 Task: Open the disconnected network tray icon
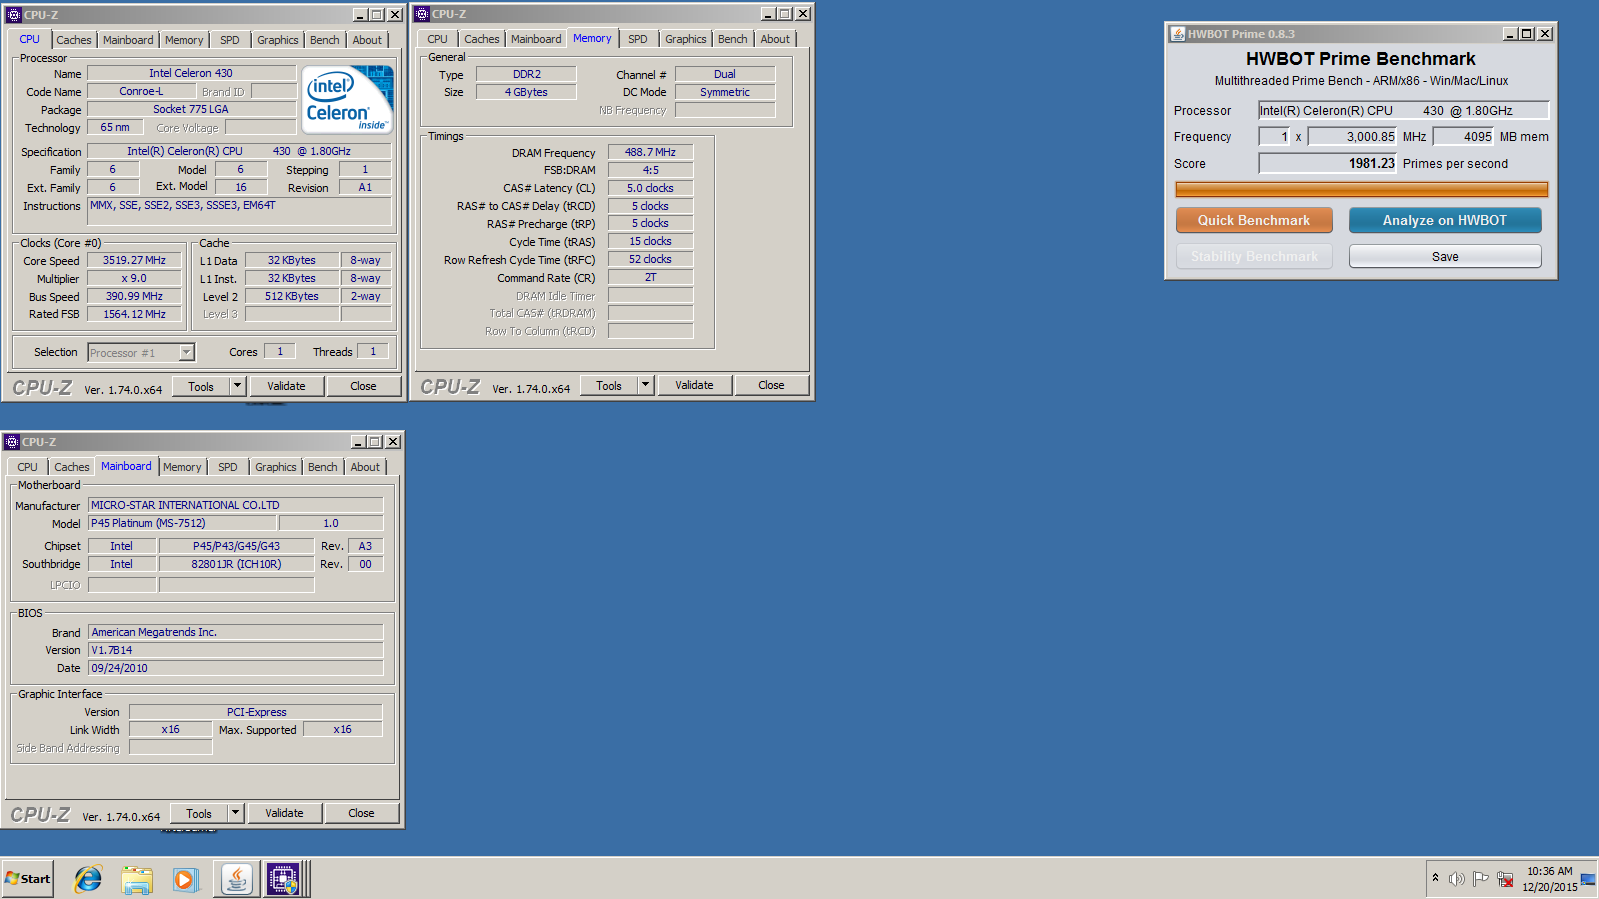pos(1505,879)
